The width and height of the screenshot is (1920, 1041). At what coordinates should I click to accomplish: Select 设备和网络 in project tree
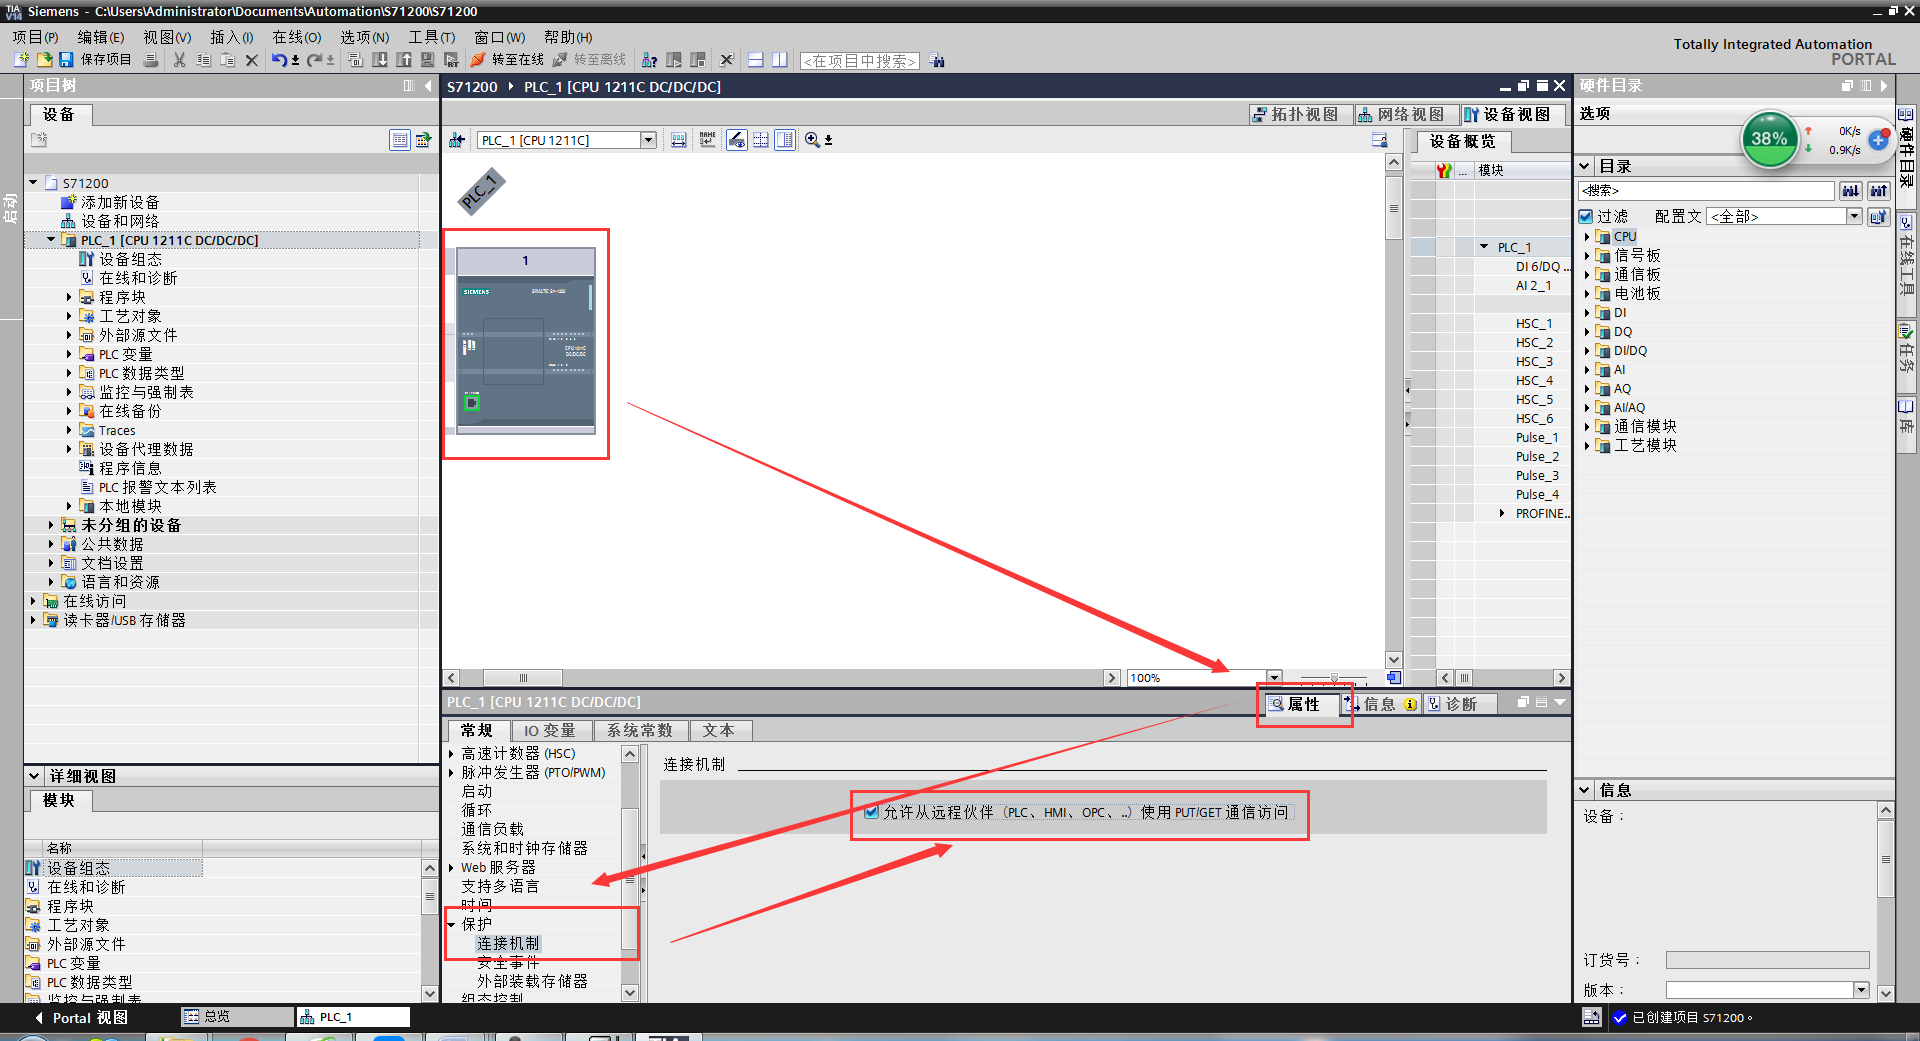coord(120,221)
